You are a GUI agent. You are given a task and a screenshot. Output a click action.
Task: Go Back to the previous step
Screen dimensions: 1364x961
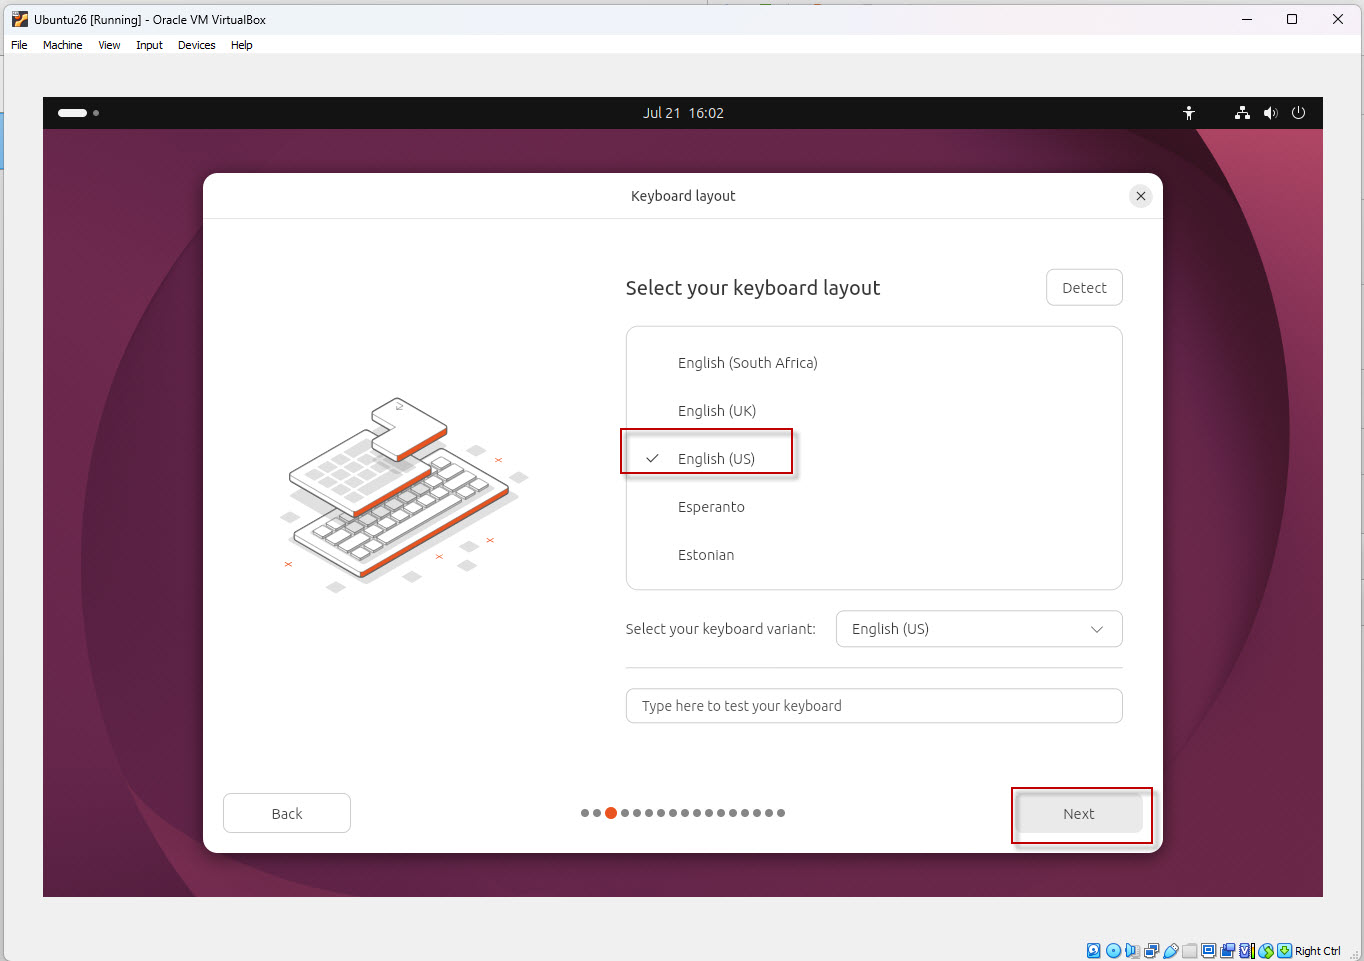(287, 814)
